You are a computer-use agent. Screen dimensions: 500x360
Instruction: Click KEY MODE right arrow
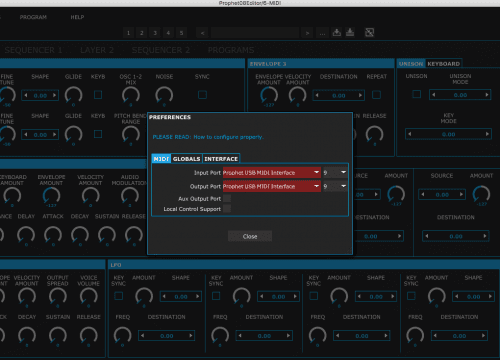click(487, 134)
